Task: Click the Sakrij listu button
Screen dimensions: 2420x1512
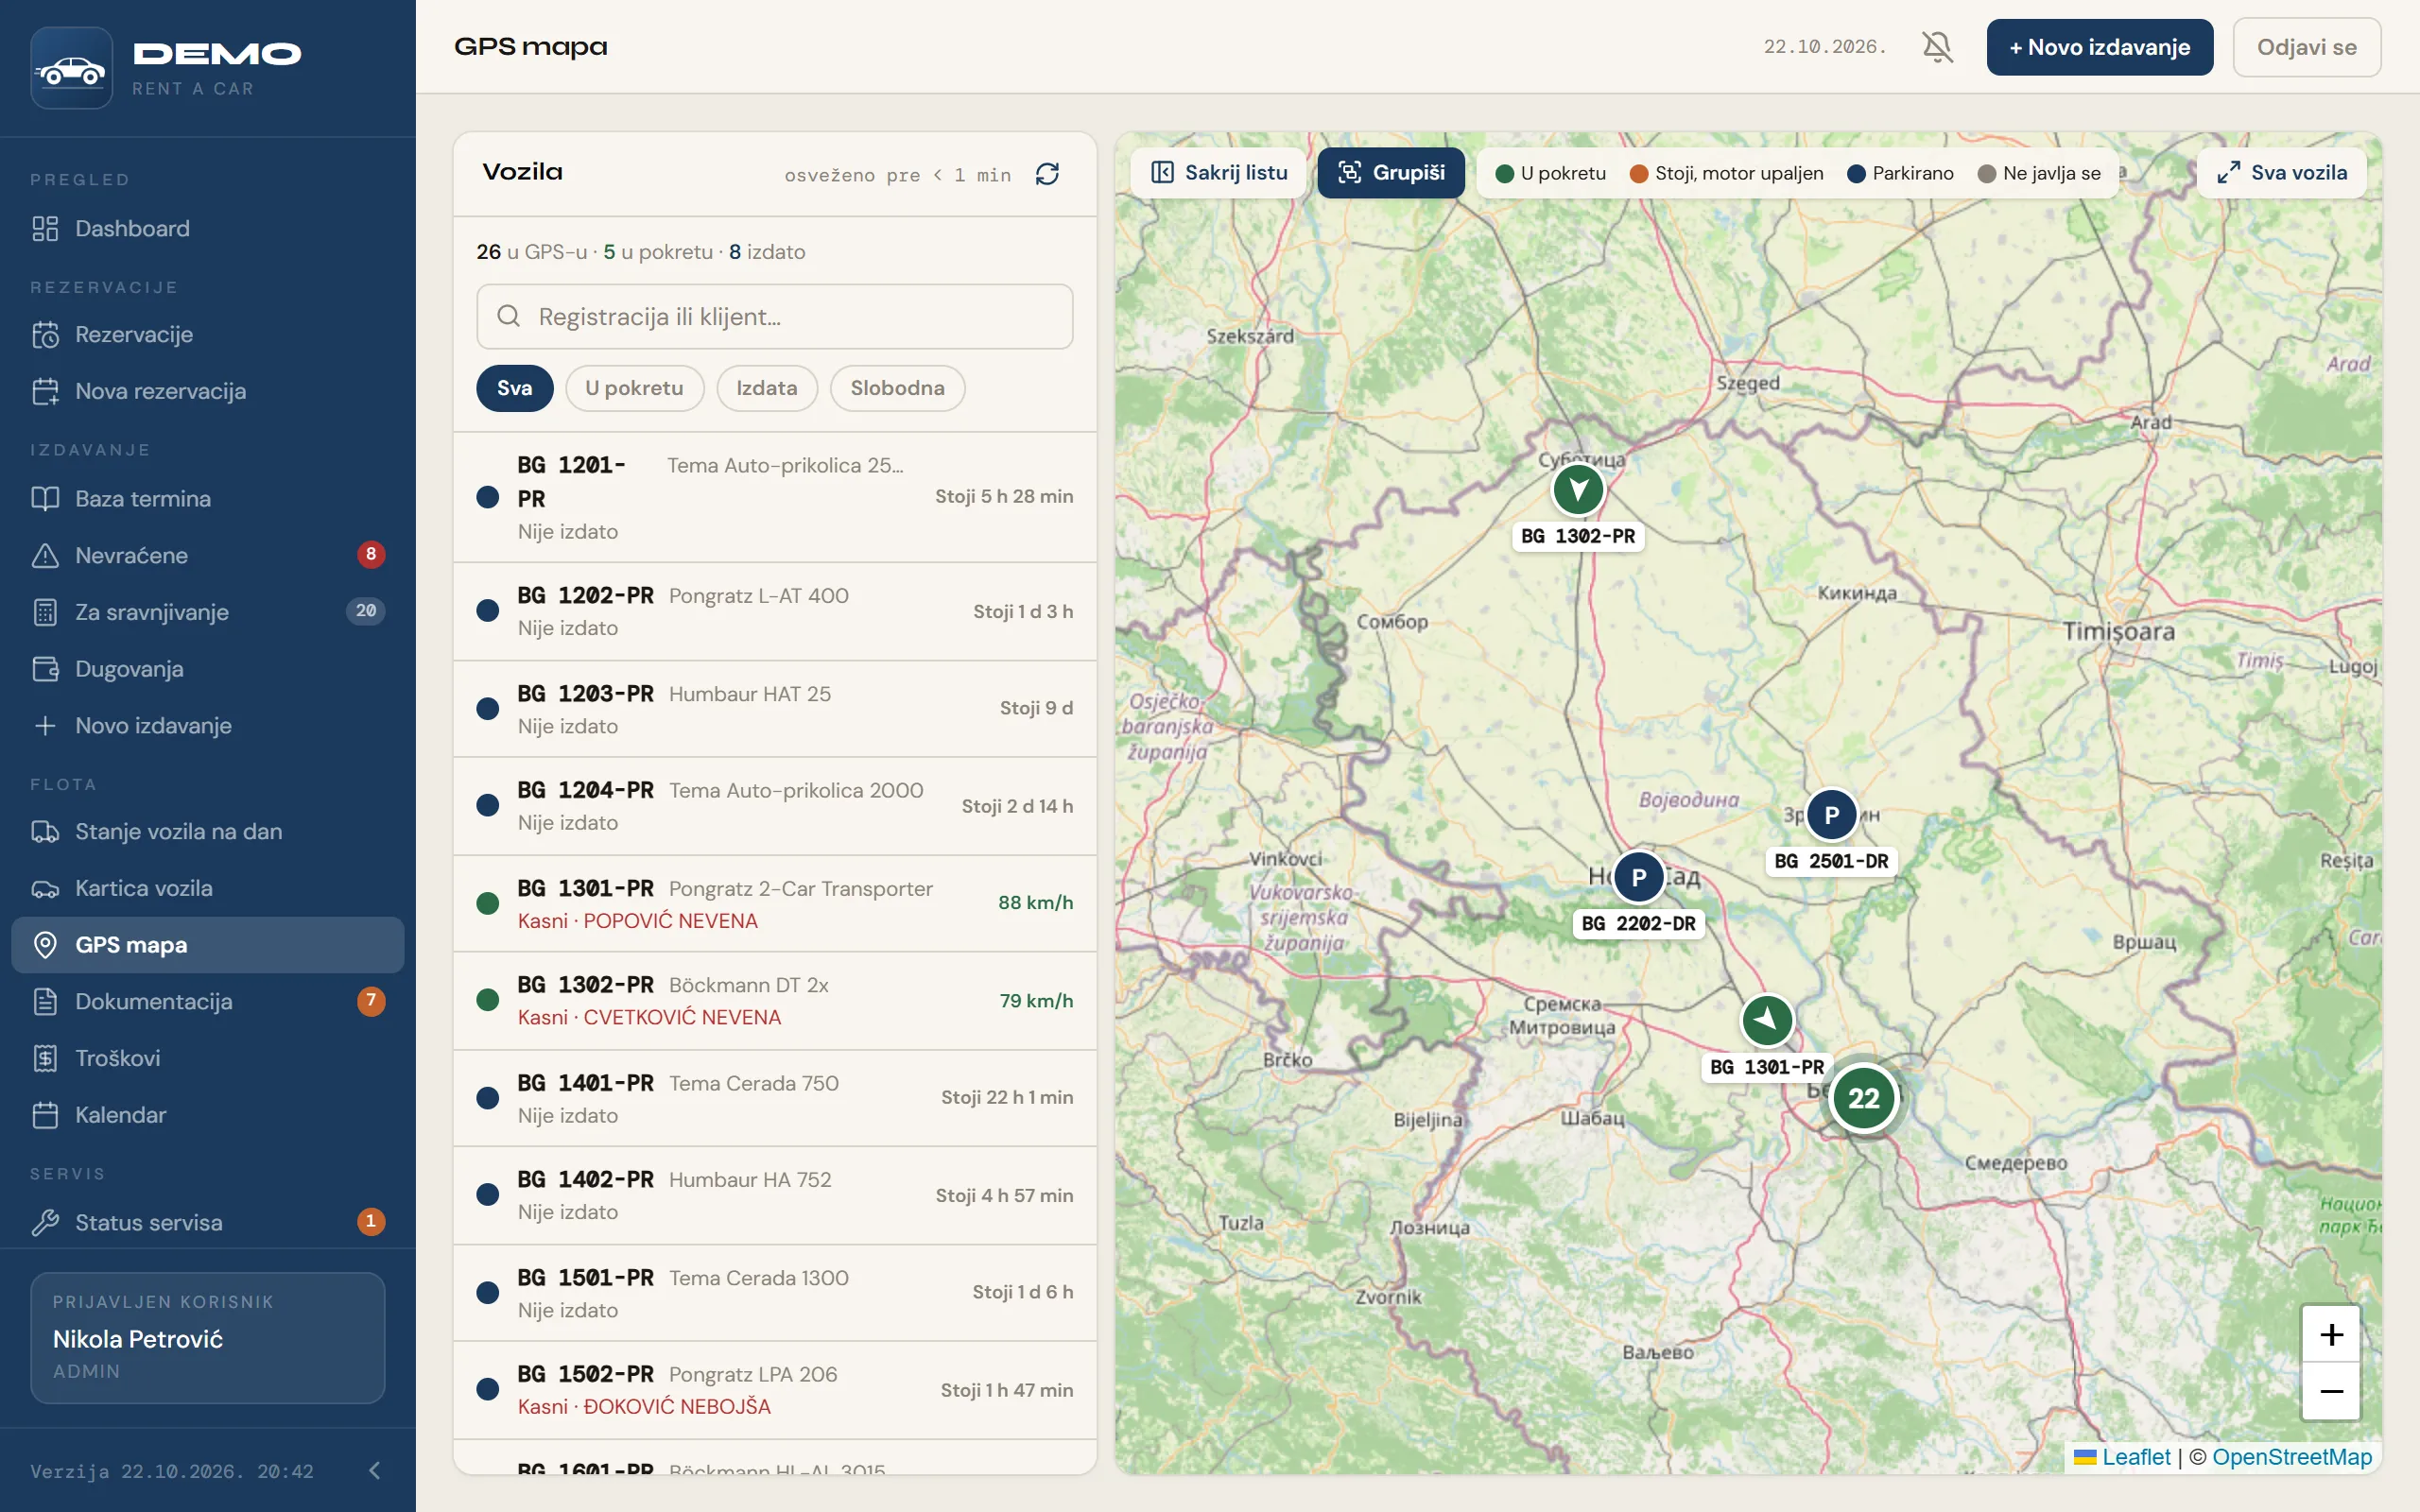Action: 1219,173
